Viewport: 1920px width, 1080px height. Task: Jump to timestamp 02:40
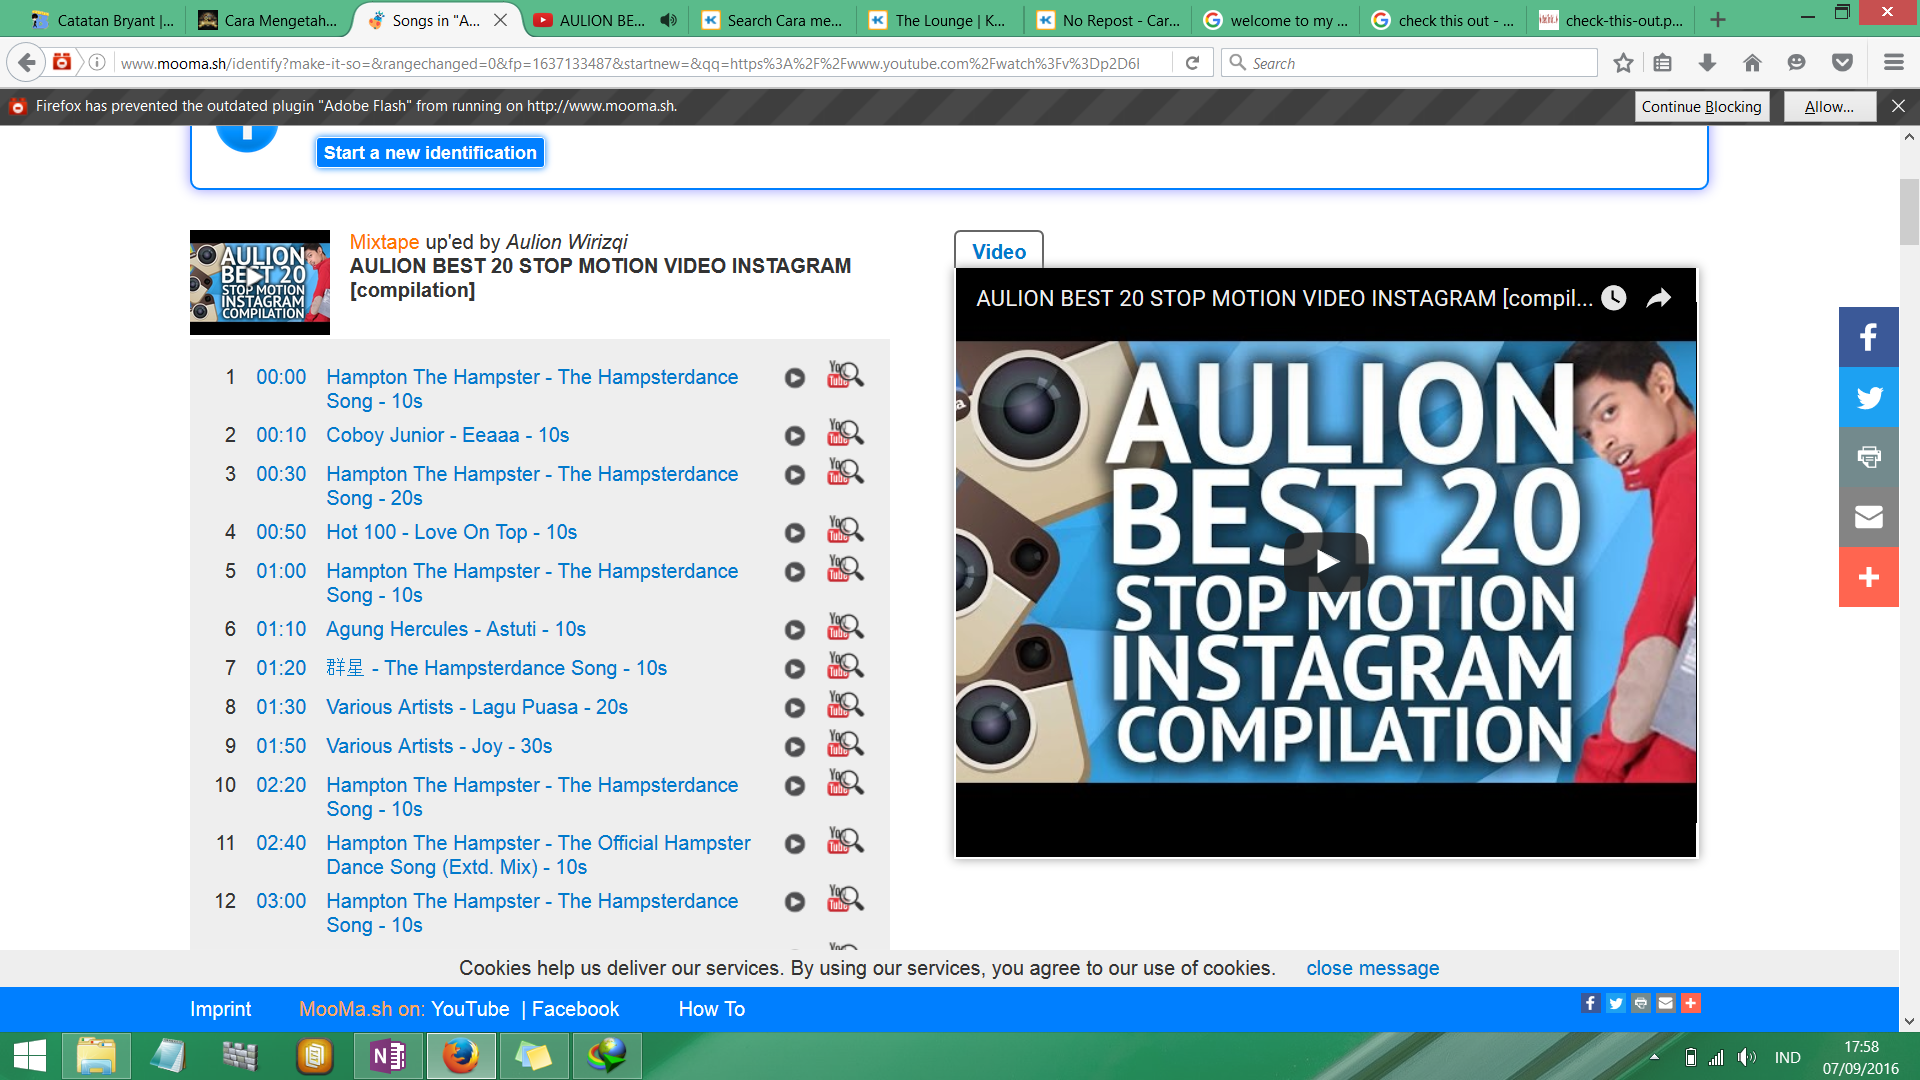pyautogui.click(x=281, y=843)
